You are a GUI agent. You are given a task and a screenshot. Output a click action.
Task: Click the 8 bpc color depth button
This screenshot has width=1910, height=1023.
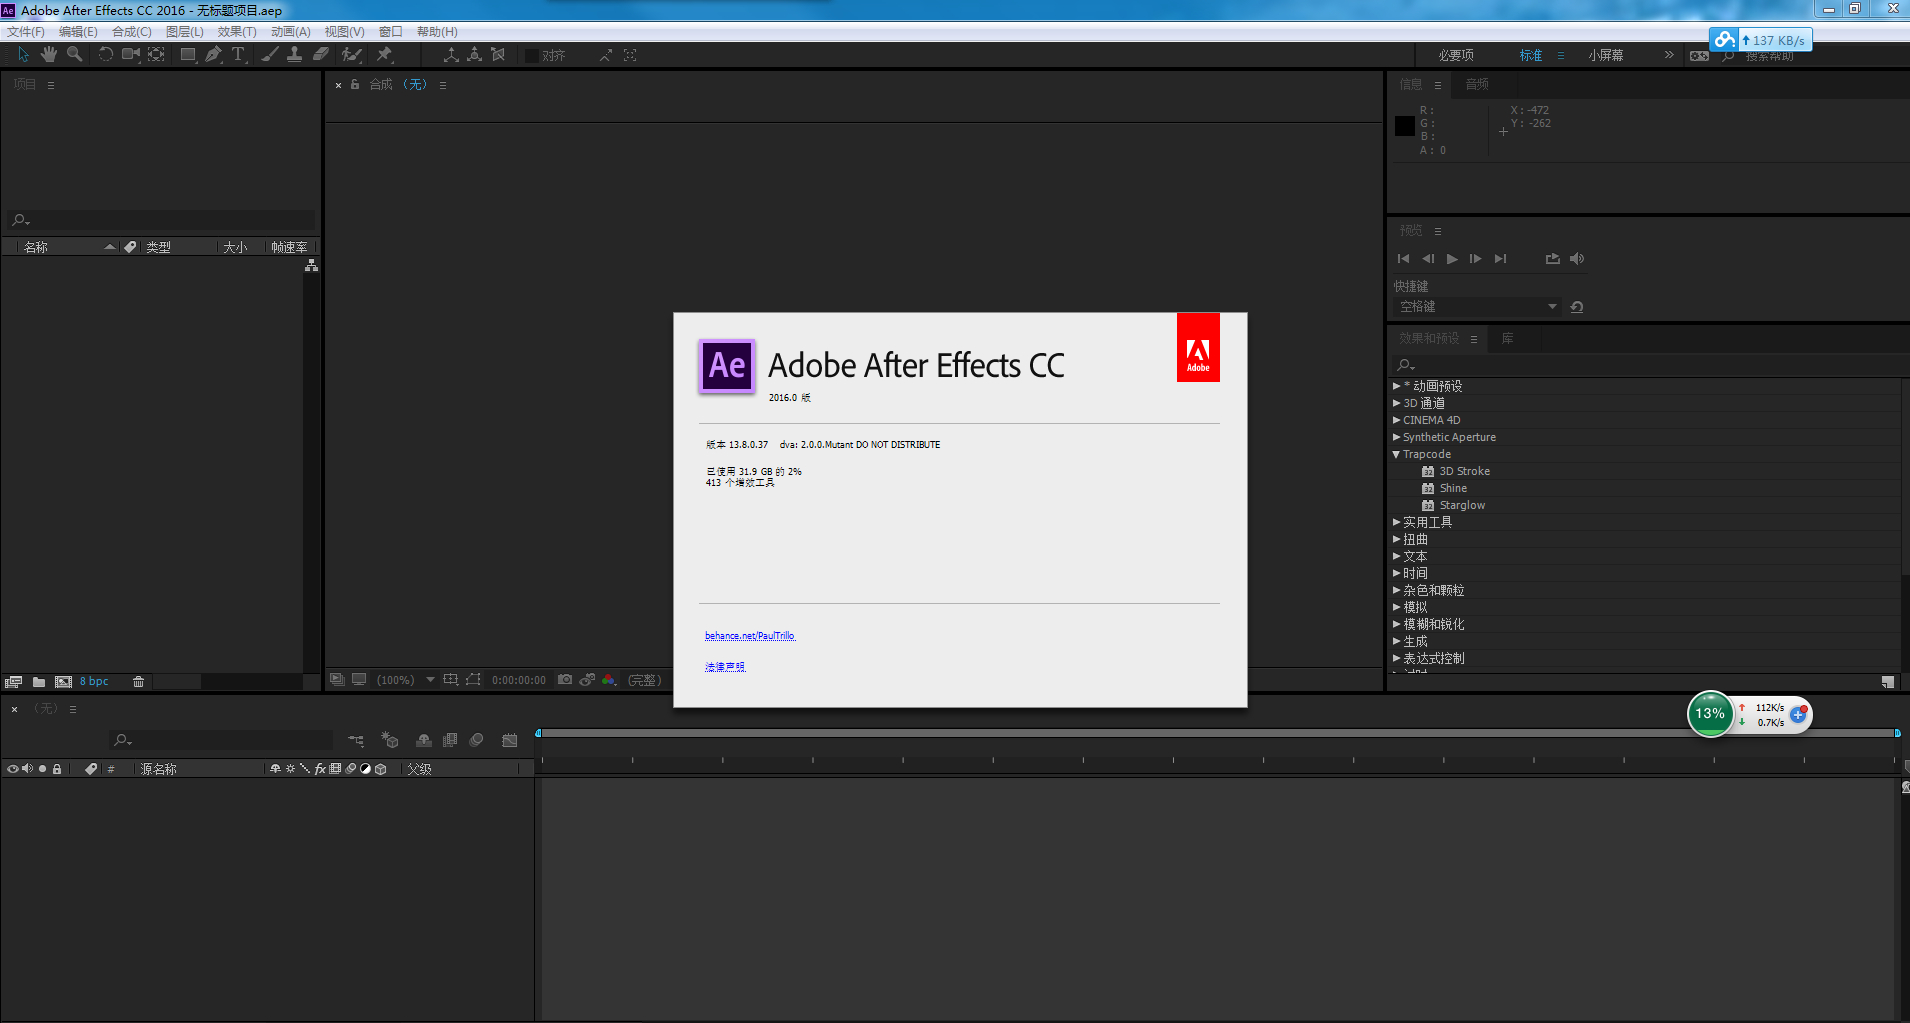coord(94,682)
